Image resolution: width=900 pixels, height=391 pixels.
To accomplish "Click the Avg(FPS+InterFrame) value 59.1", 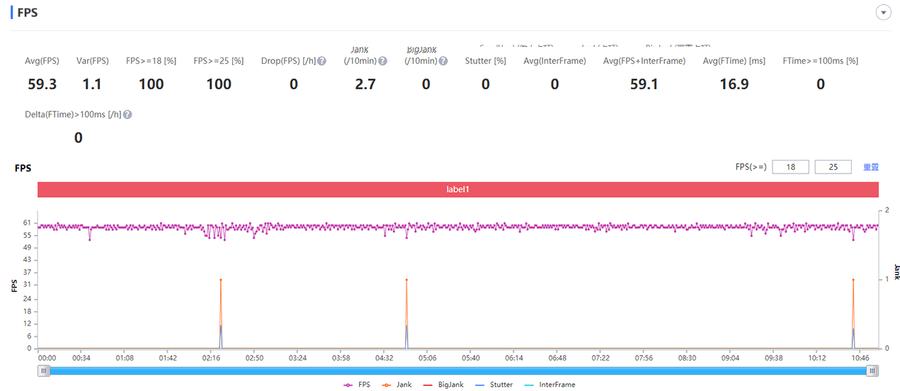I will (x=644, y=84).
